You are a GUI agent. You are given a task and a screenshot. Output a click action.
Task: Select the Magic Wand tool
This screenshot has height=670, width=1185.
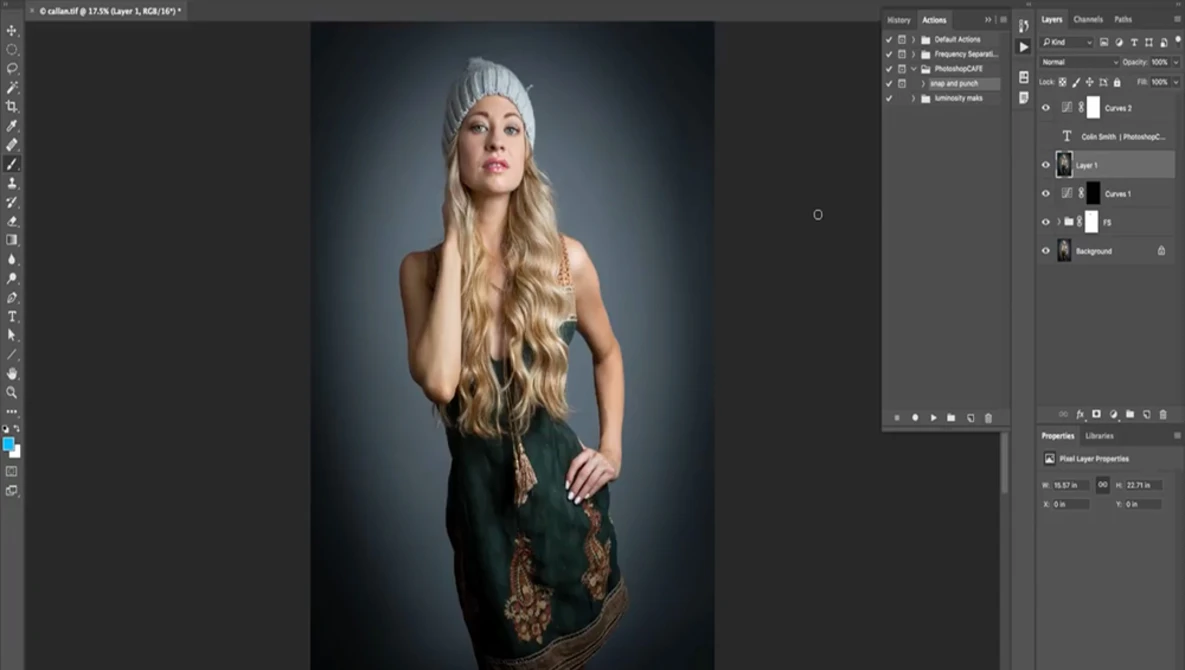pyautogui.click(x=12, y=88)
